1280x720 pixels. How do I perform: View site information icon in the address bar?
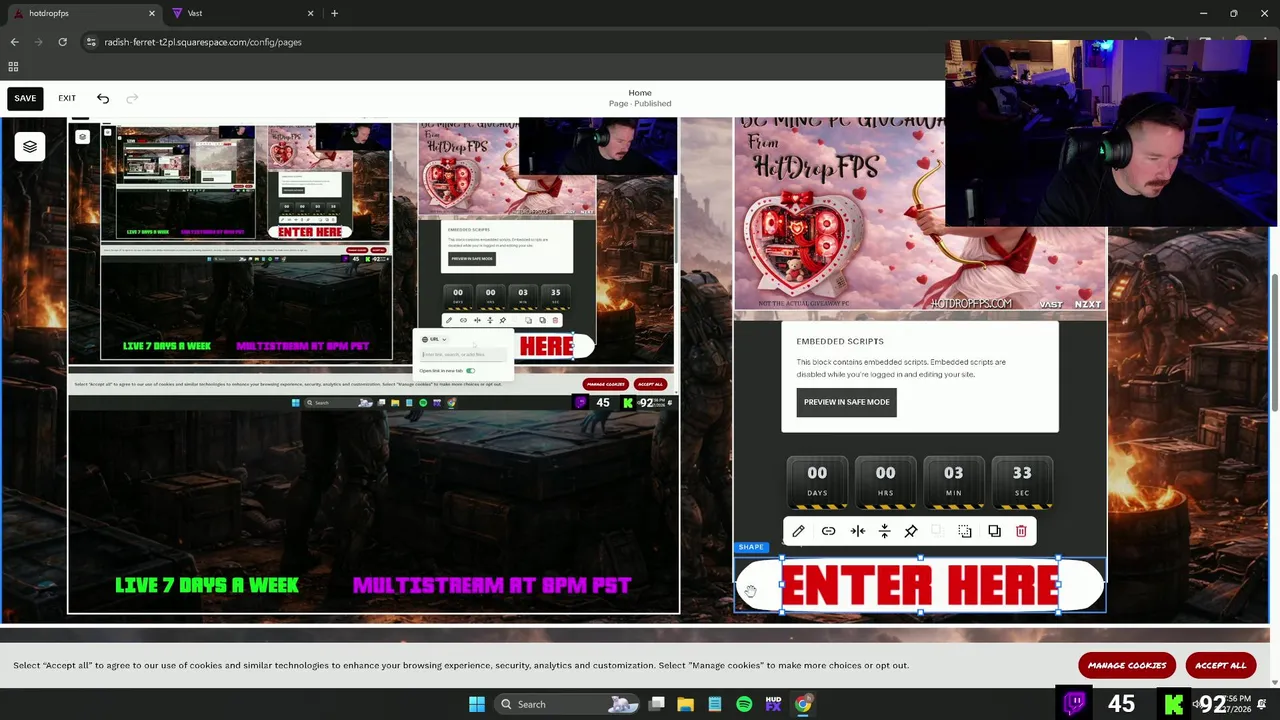[x=91, y=42]
